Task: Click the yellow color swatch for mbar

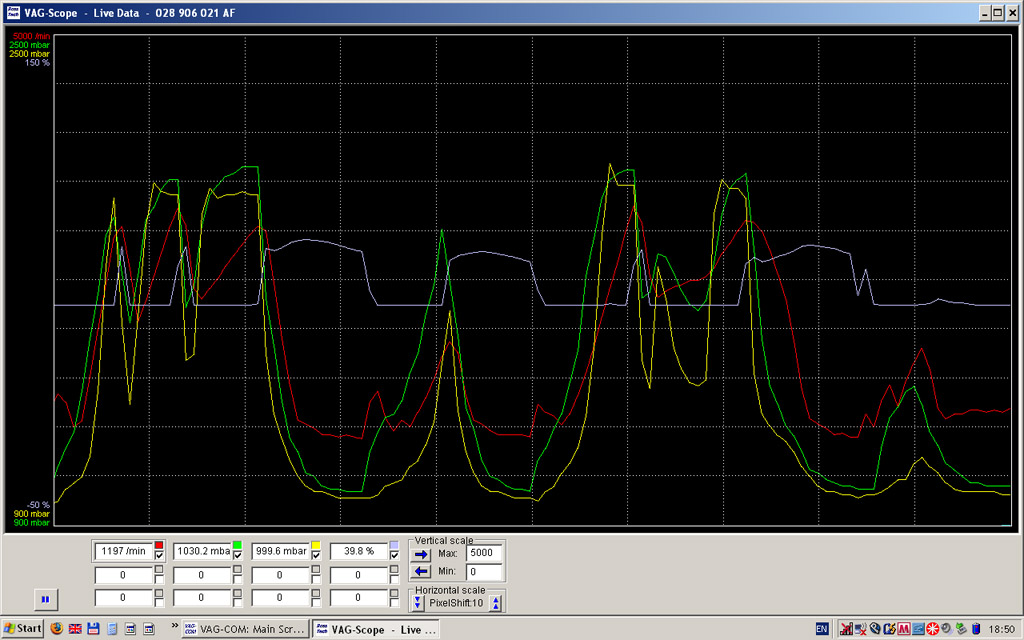Action: pyautogui.click(x=316, y=544)
